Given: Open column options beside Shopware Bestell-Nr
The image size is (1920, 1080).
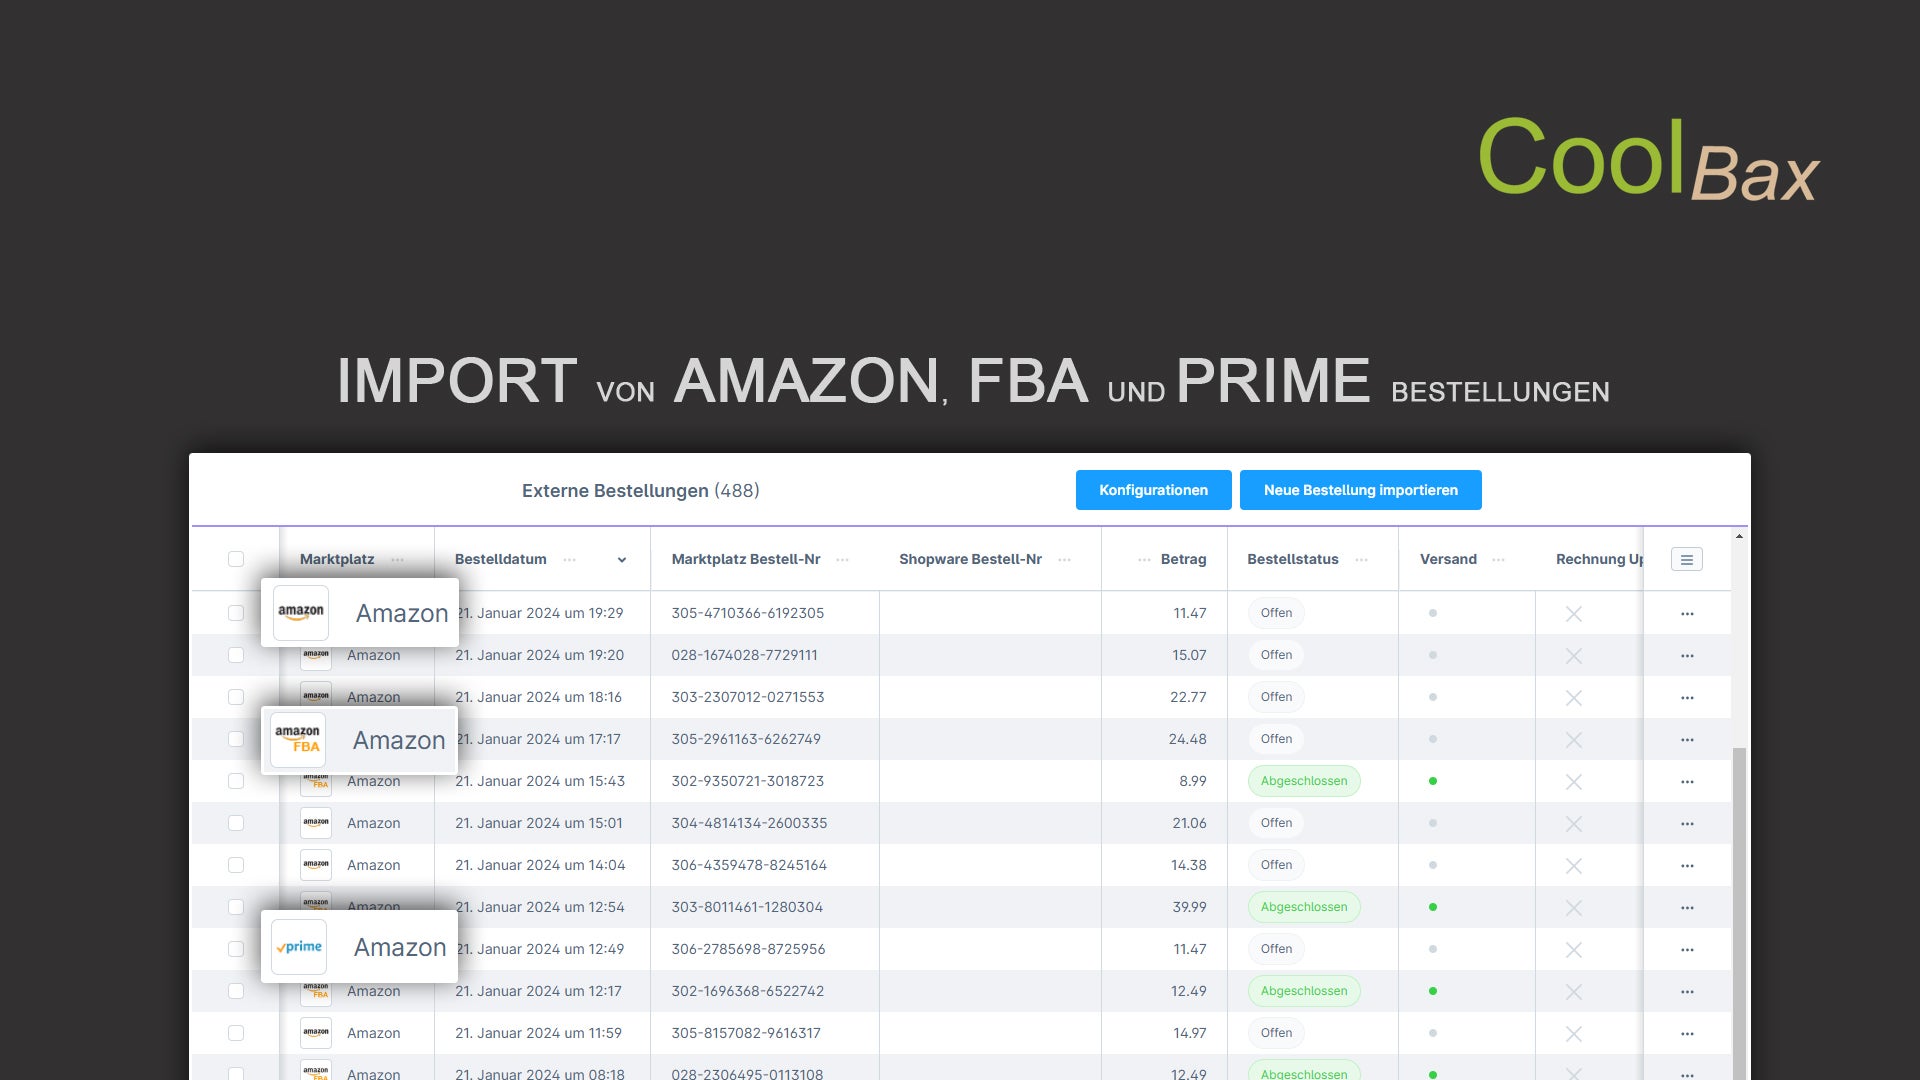Looking at the screenshot, I should tap(1065, 560).
